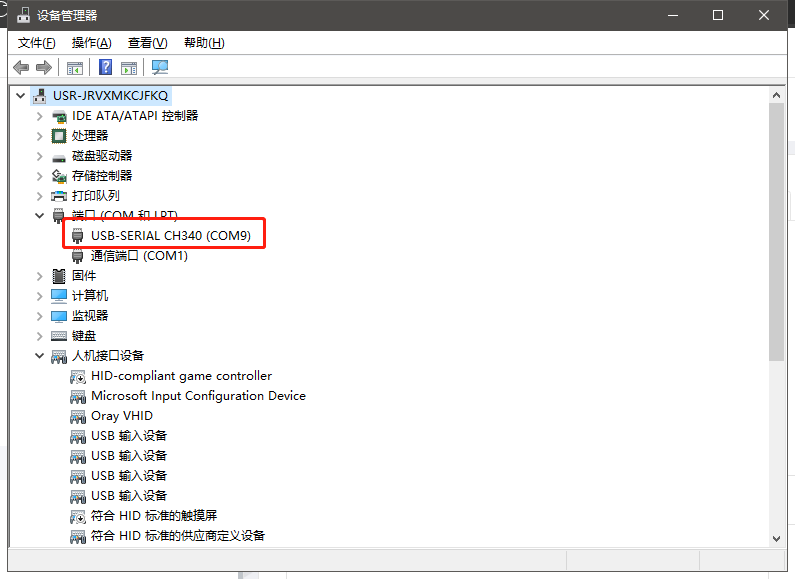The height and width of the screenshot is (579, 795).
Task: Click the Device Manager title bar icon
Action: tap(23, 15)
